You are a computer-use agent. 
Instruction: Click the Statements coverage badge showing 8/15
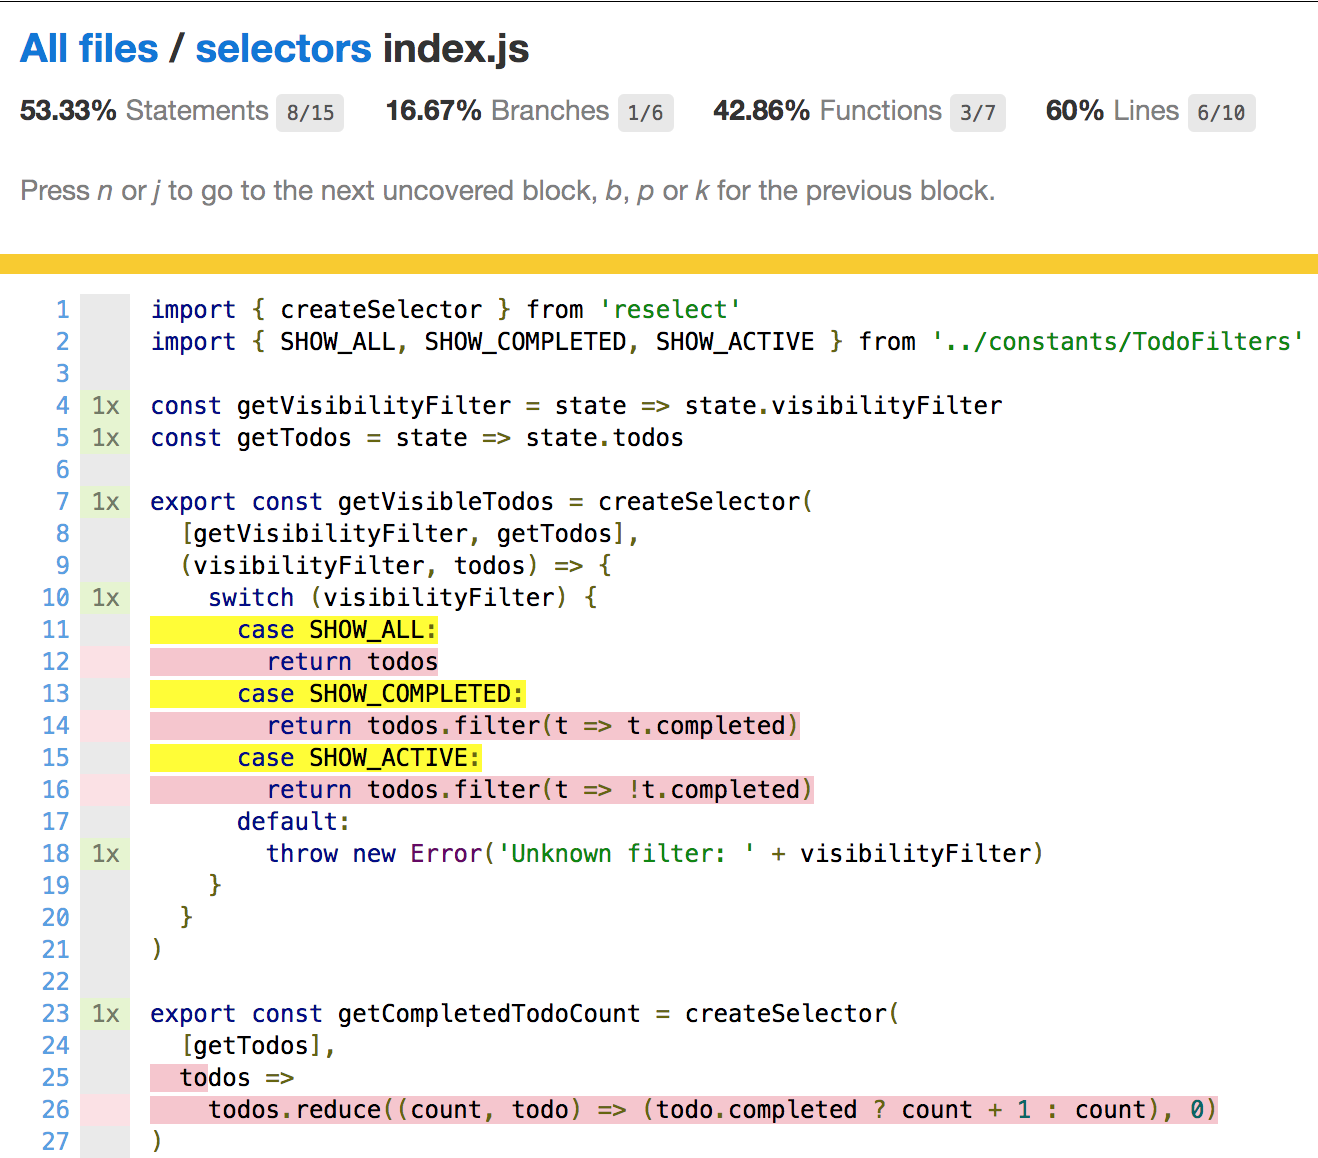point(309,113)
